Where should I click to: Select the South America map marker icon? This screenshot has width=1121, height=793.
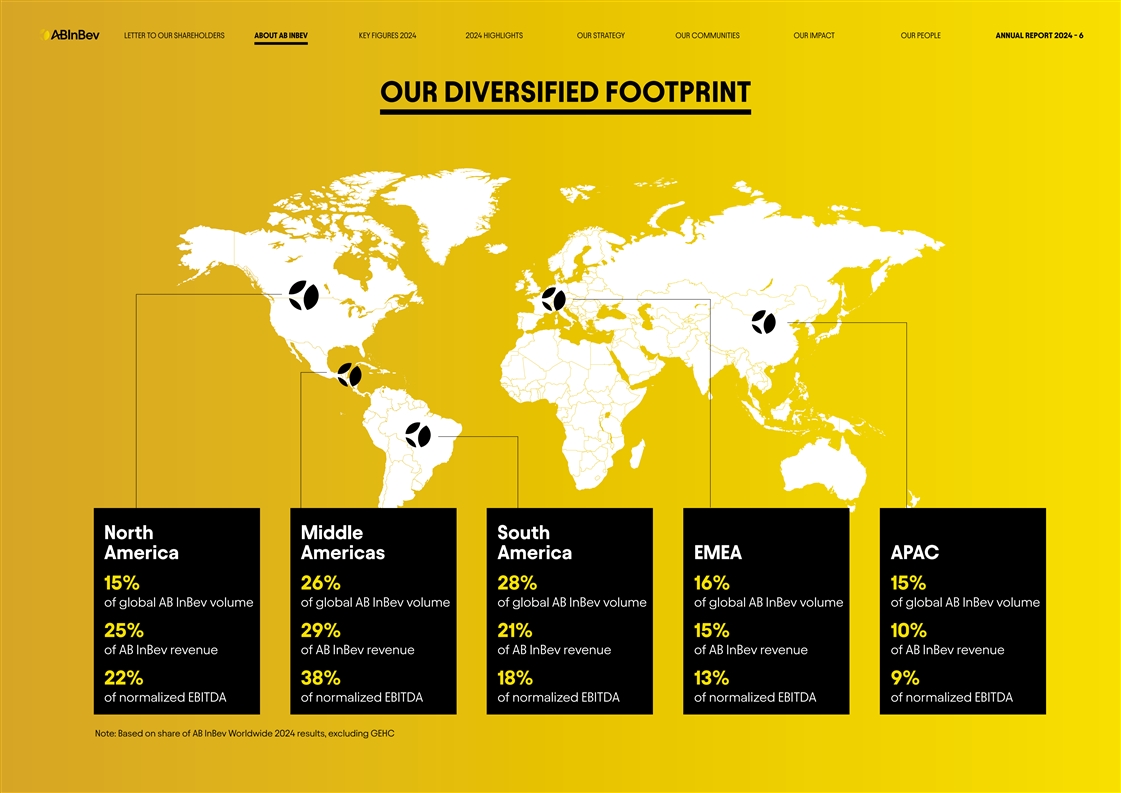pos(418,435)
